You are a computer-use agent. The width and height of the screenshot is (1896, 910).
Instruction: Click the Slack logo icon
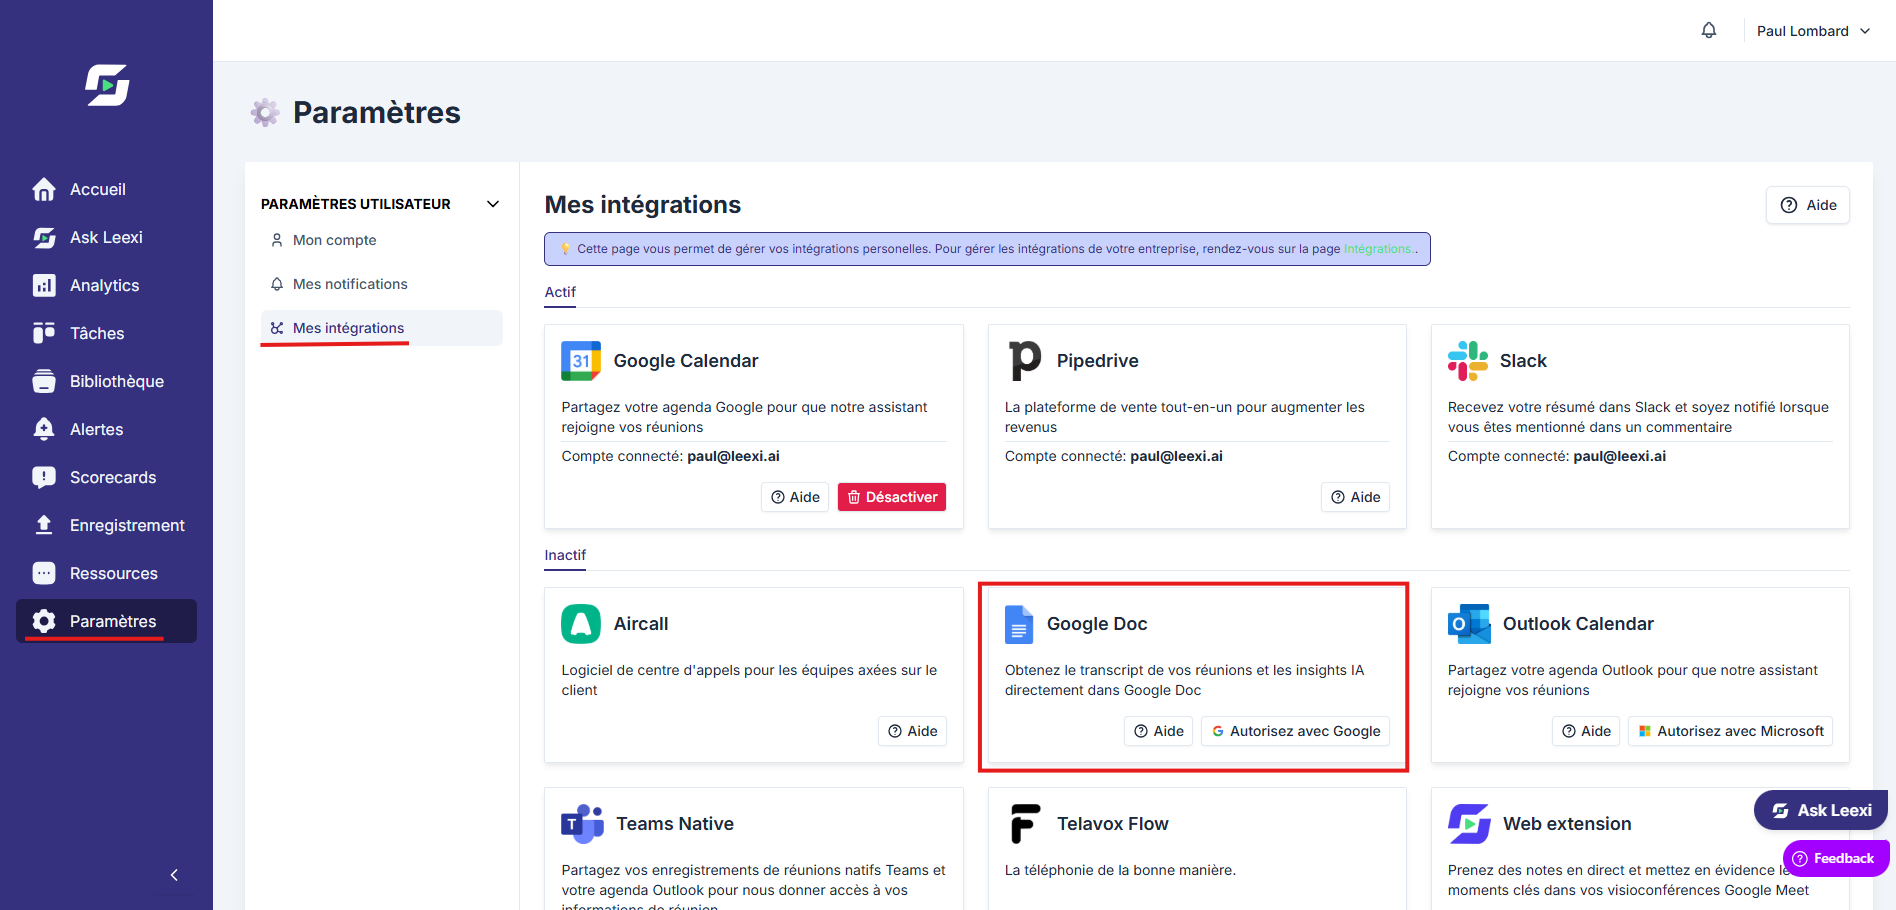pyautogui.click(x=1468, y=361)
